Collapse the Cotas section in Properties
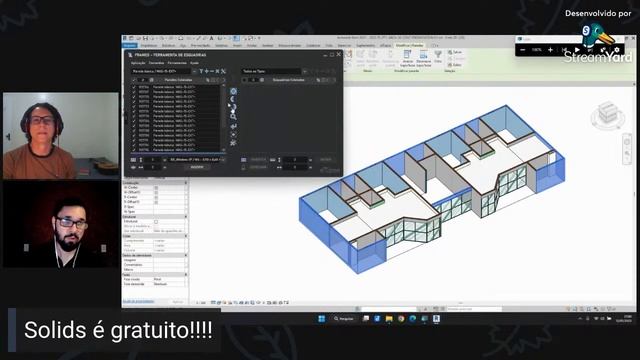 pyautogui.click(x=186, y=236)
